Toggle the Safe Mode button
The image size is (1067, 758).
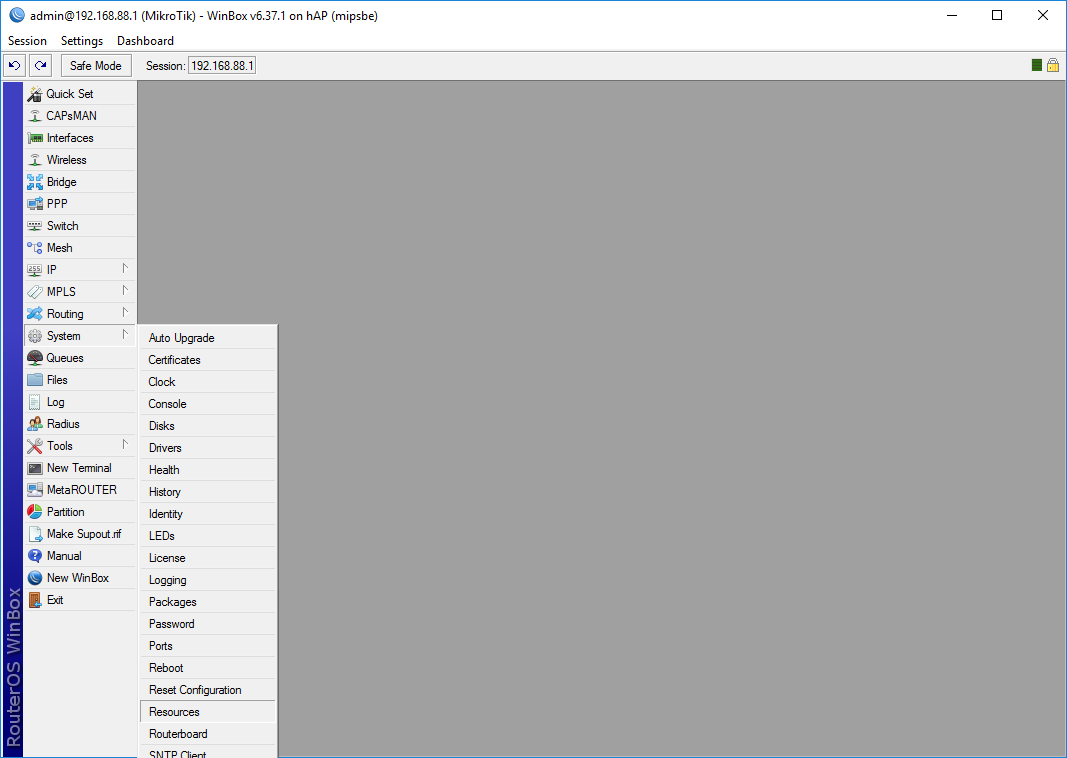(x=96, y=66)
